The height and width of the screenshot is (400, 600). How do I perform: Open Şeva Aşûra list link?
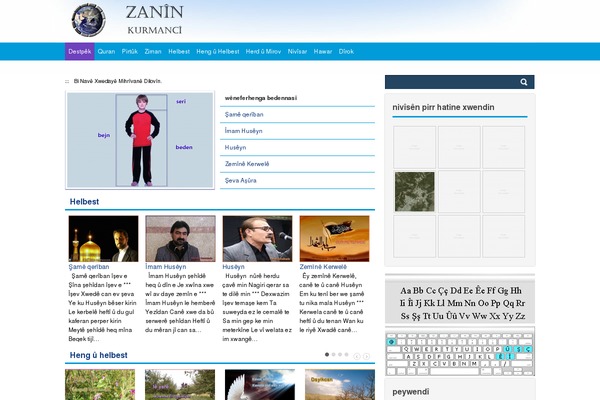[x=240, y=180]
